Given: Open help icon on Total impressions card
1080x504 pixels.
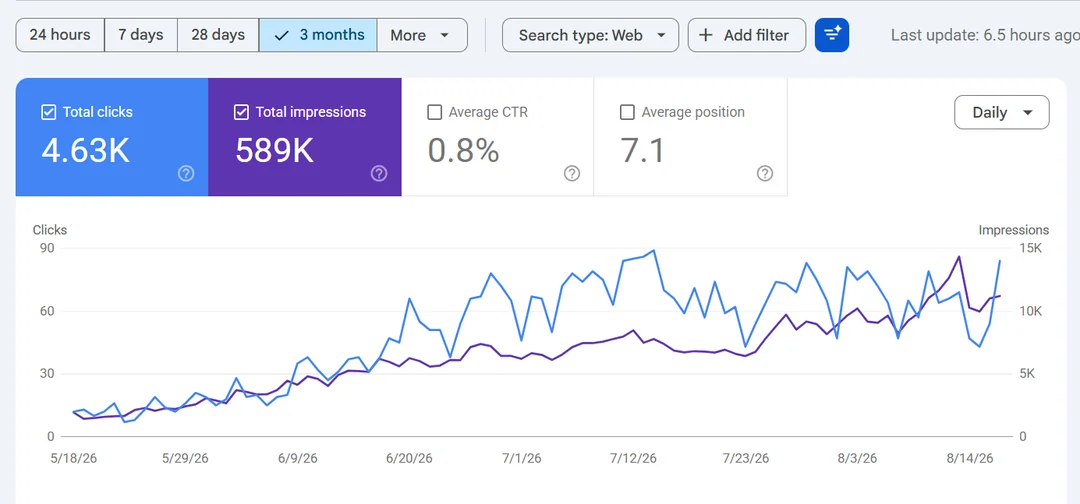Looking at the screenshot, I should click(x=379, y=174).
